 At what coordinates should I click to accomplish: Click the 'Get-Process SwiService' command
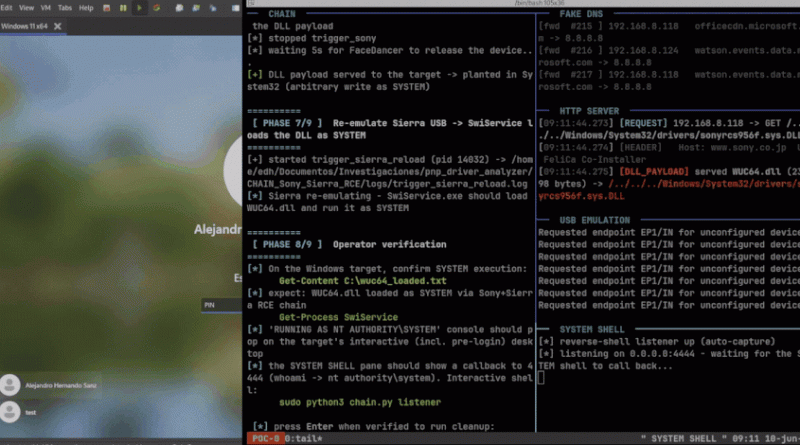[338, 317]
